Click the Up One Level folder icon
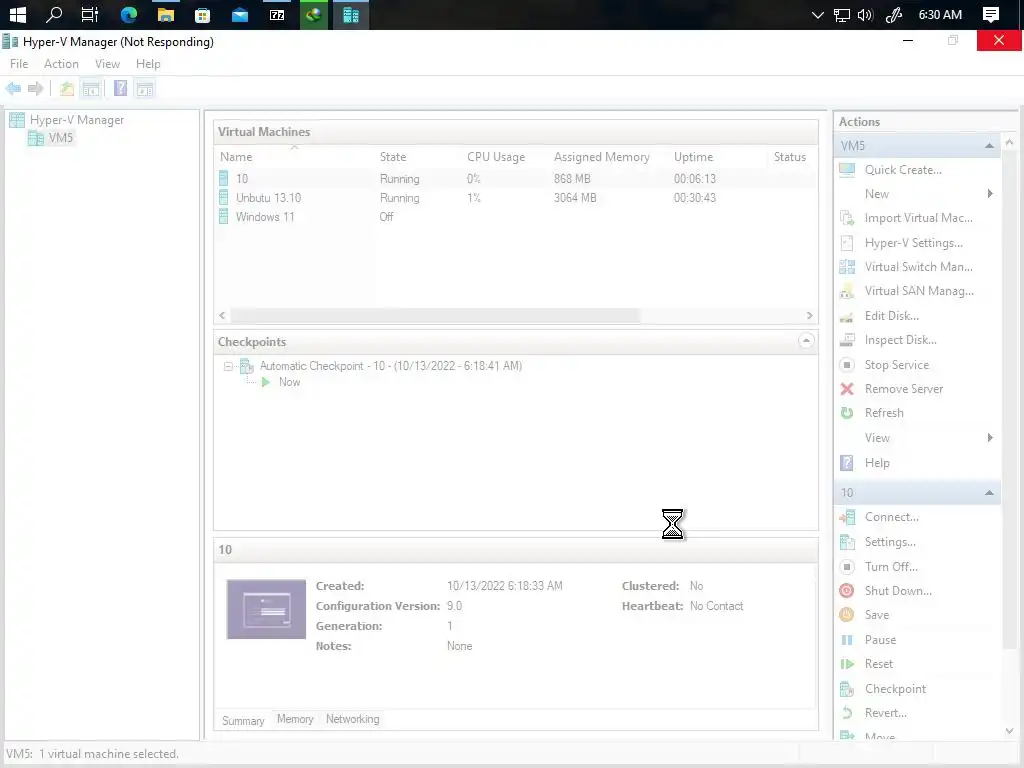The height and width of the screenshot is (768, 1024). (67, 88)
